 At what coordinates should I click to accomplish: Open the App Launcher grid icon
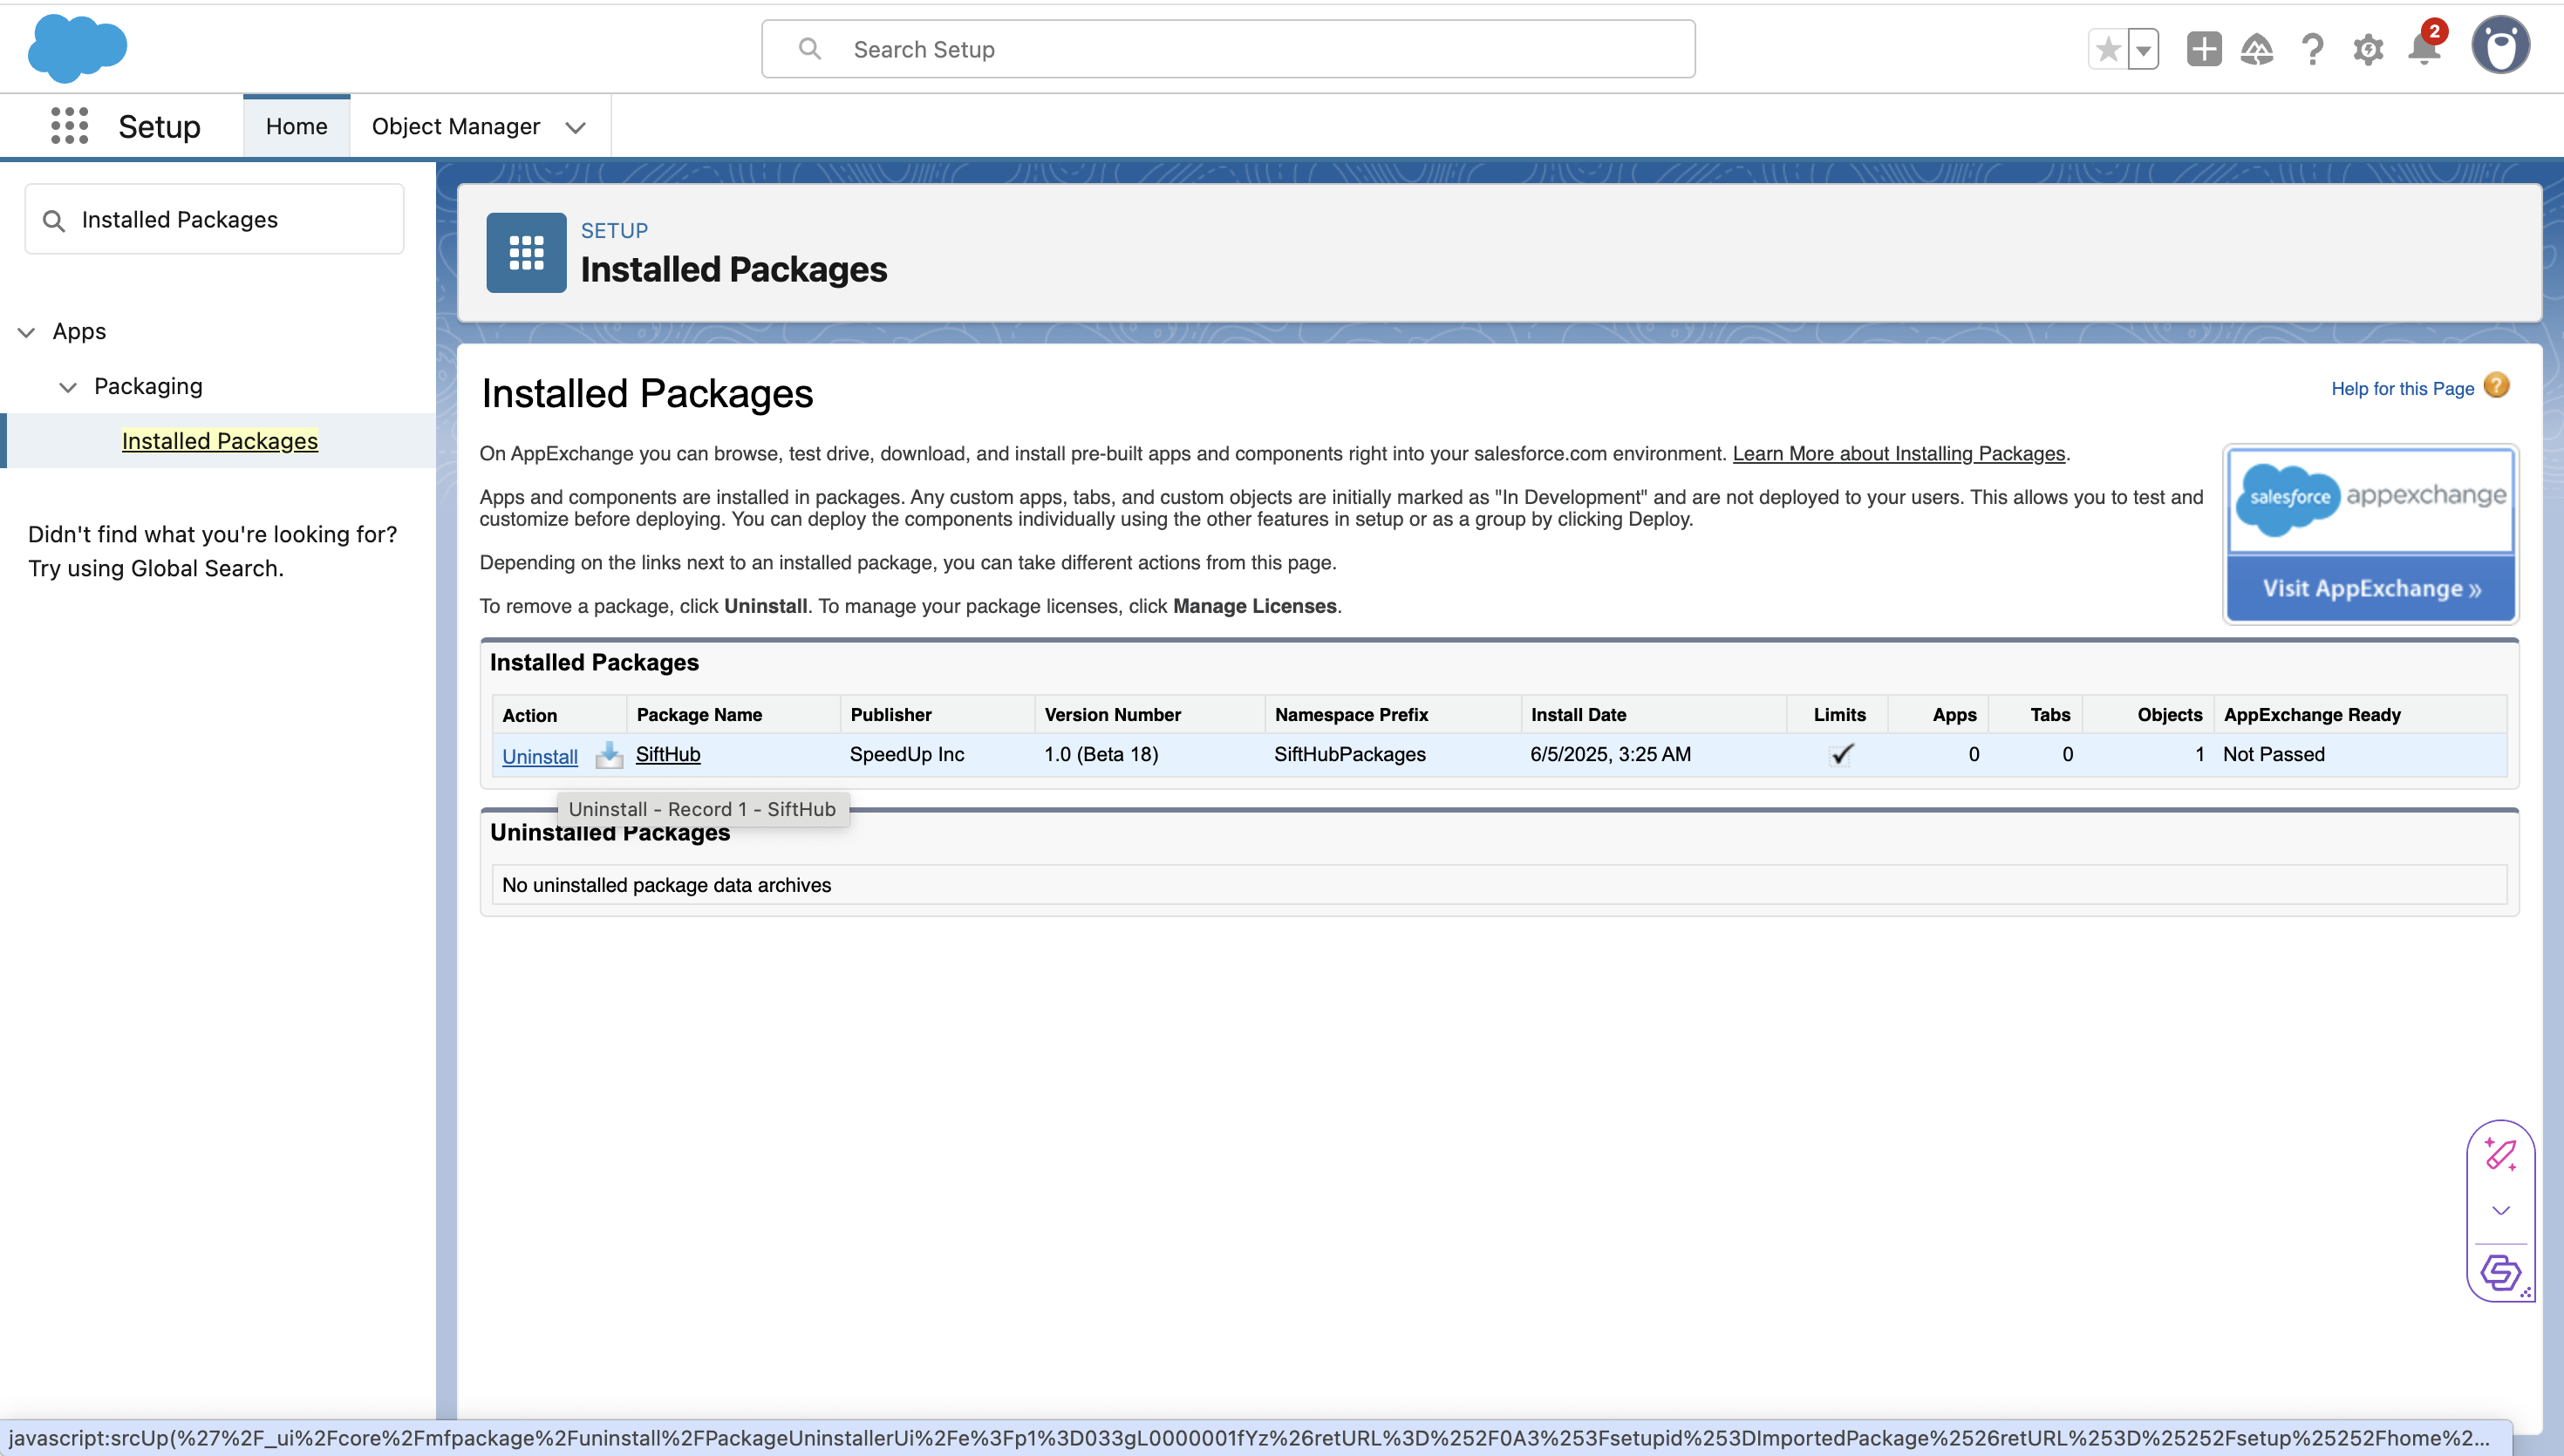pyautogui.click(x=69, y=126)
